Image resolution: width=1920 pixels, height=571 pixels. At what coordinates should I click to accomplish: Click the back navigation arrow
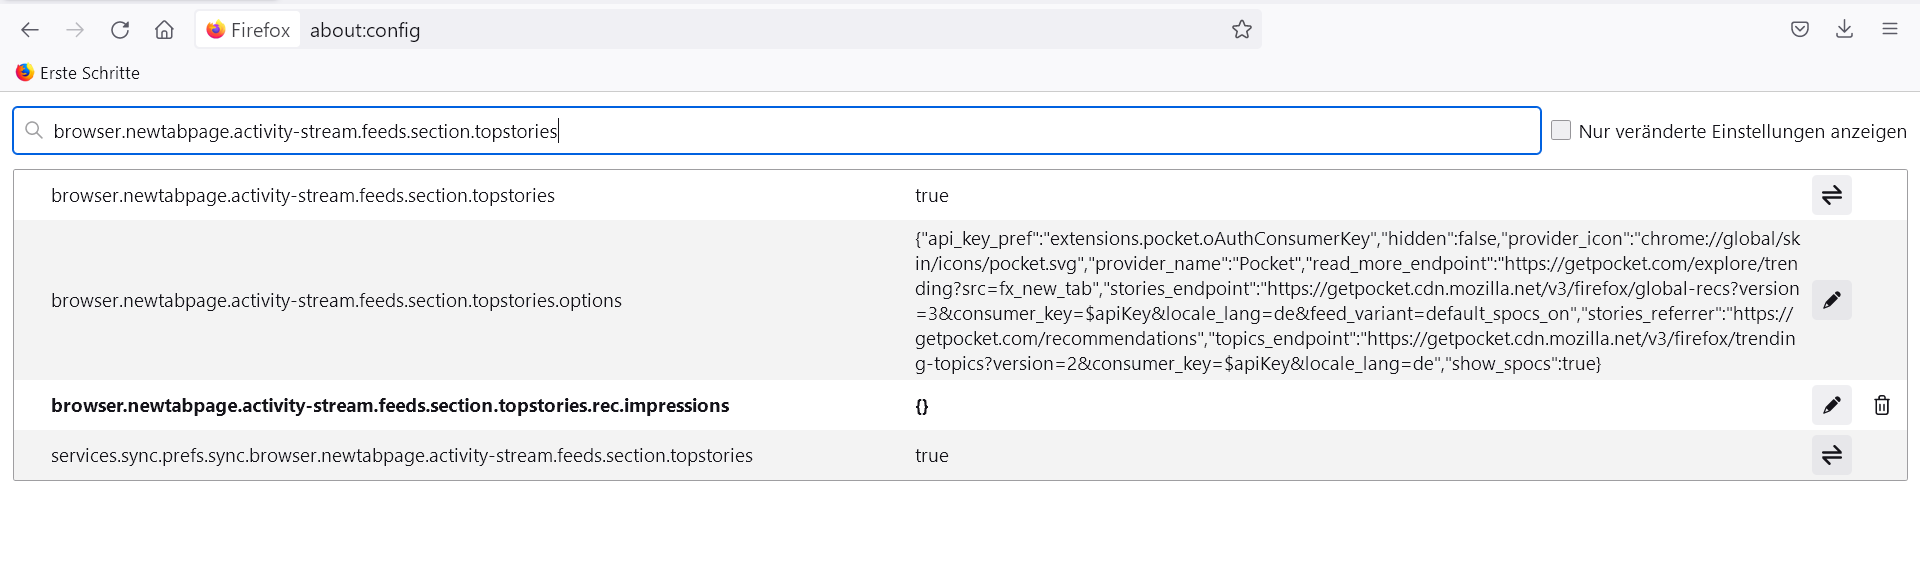click(x=30, y=30)
